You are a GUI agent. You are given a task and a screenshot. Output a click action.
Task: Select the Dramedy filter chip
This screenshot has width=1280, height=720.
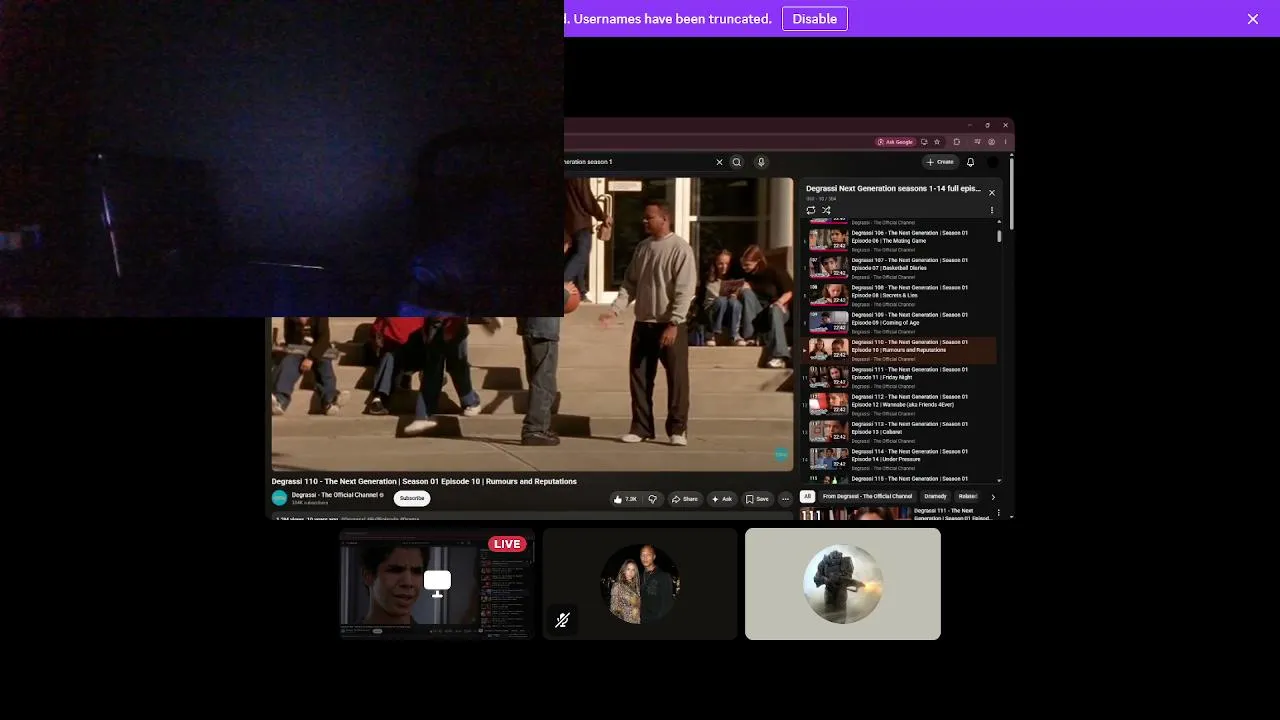coord(935,496)
